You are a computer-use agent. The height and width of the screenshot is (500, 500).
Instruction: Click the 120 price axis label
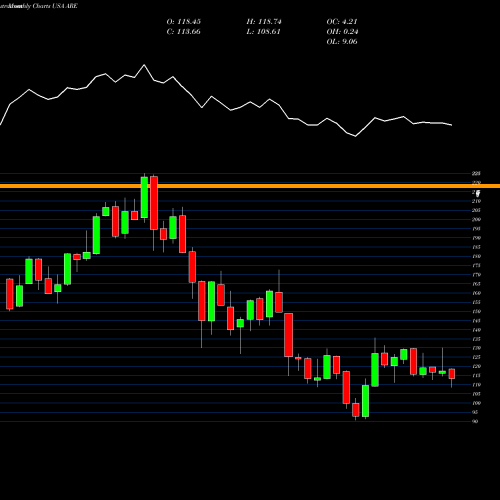(x=476, y=367)
